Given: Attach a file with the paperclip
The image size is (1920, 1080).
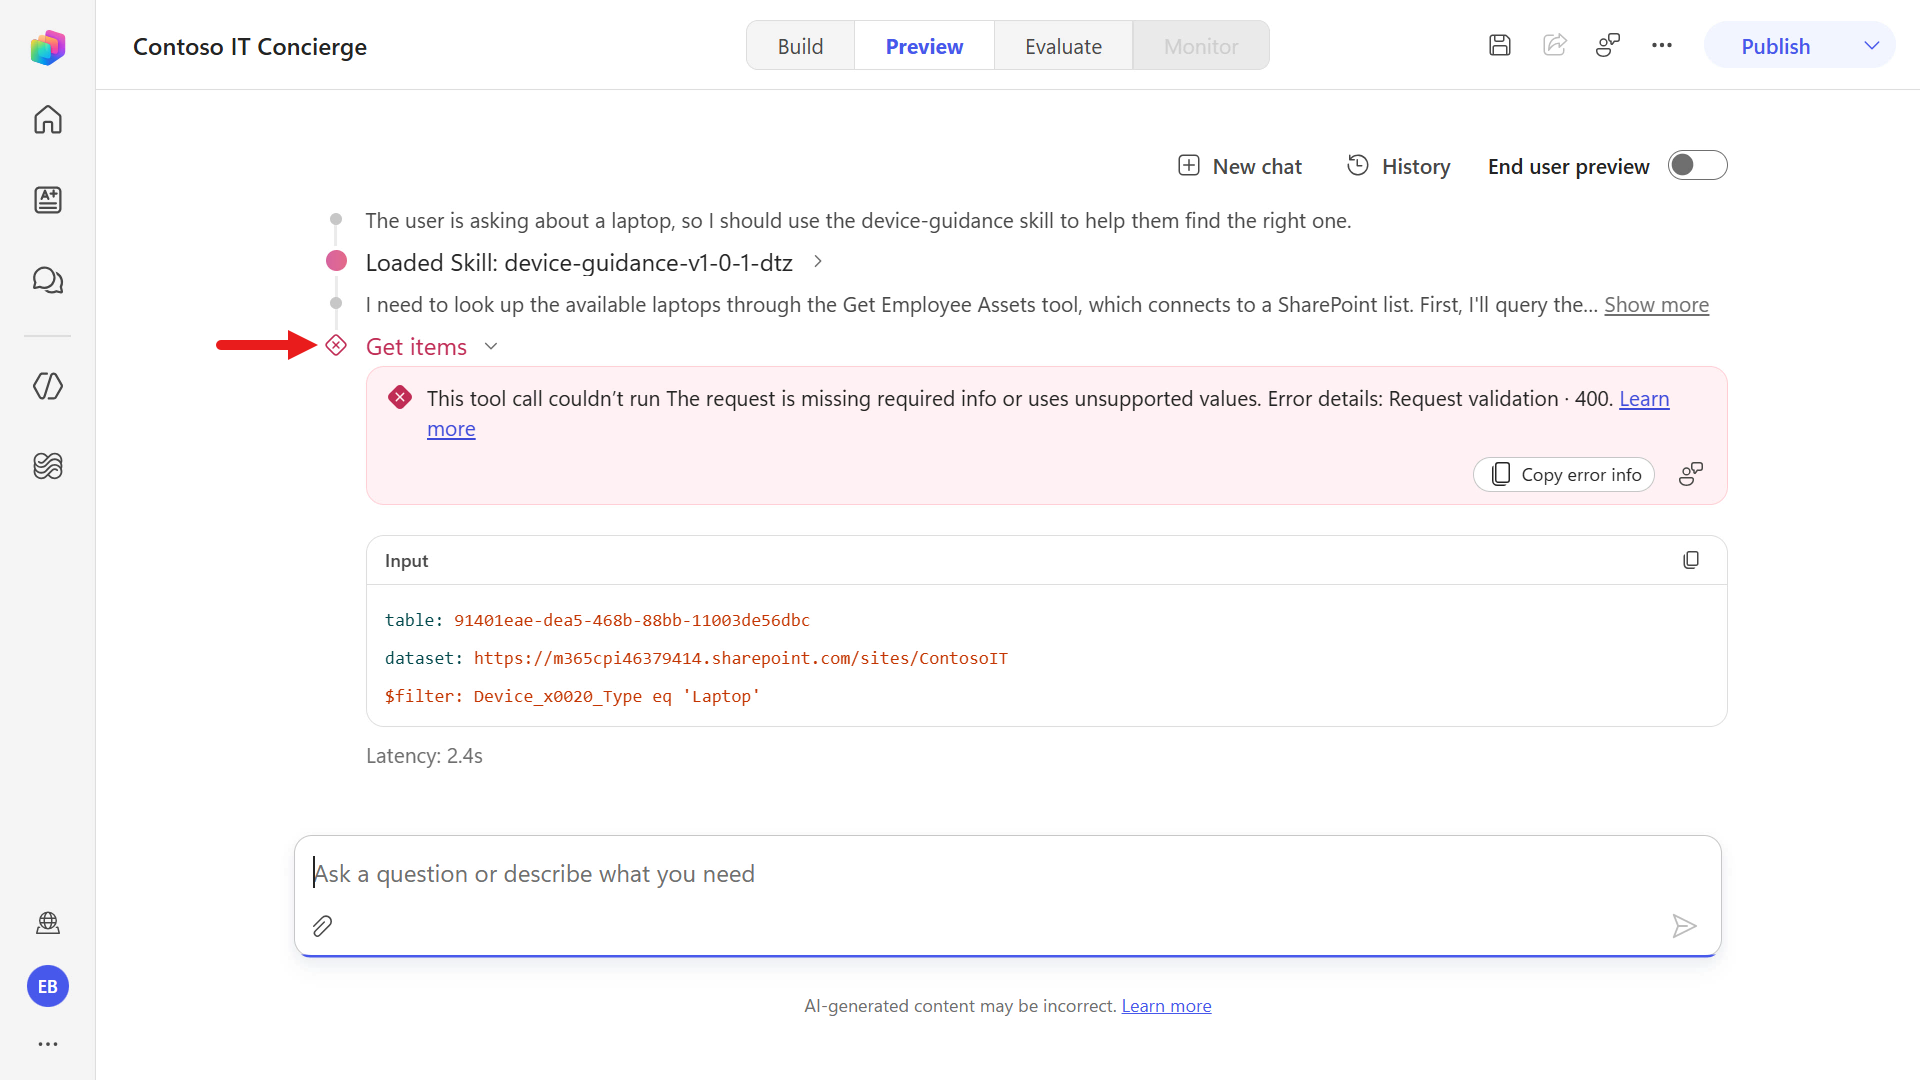Looking at the screenshot, I should (x=322, y=926).
